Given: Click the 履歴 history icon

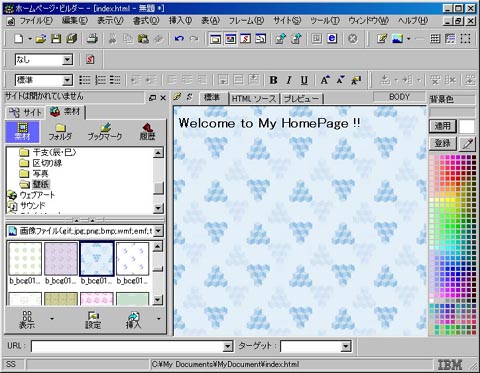Looking at the screenshot, I should coord(147,131).
